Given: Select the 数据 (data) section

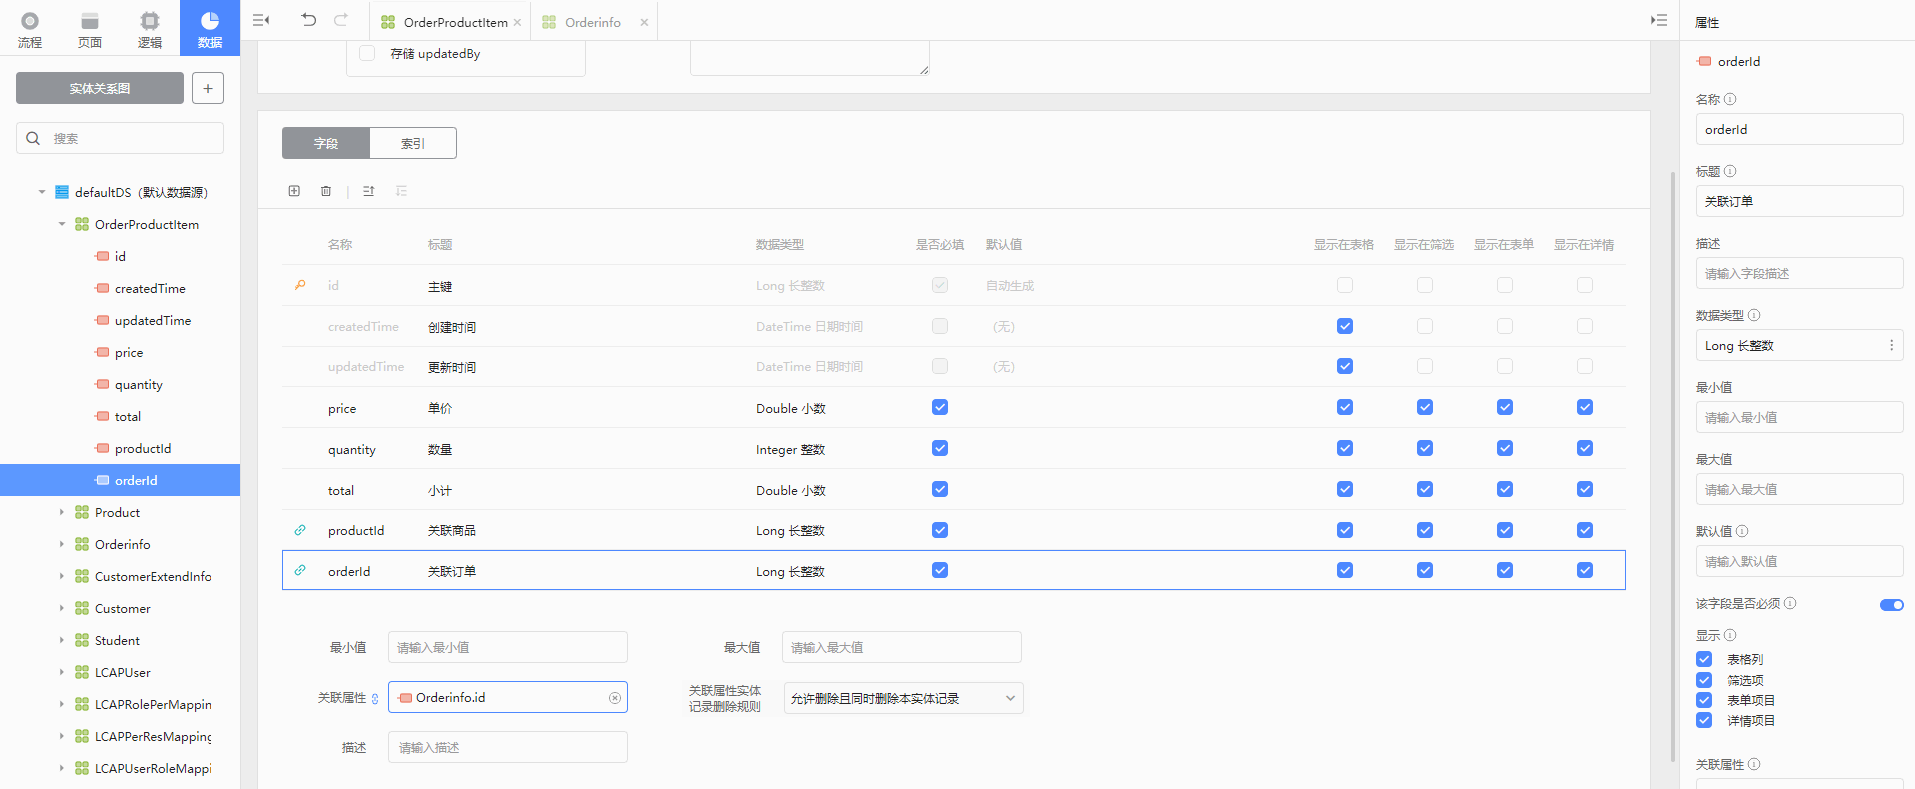Looking at the screenshot, I should pyautogui.click(x=210, y=28).
